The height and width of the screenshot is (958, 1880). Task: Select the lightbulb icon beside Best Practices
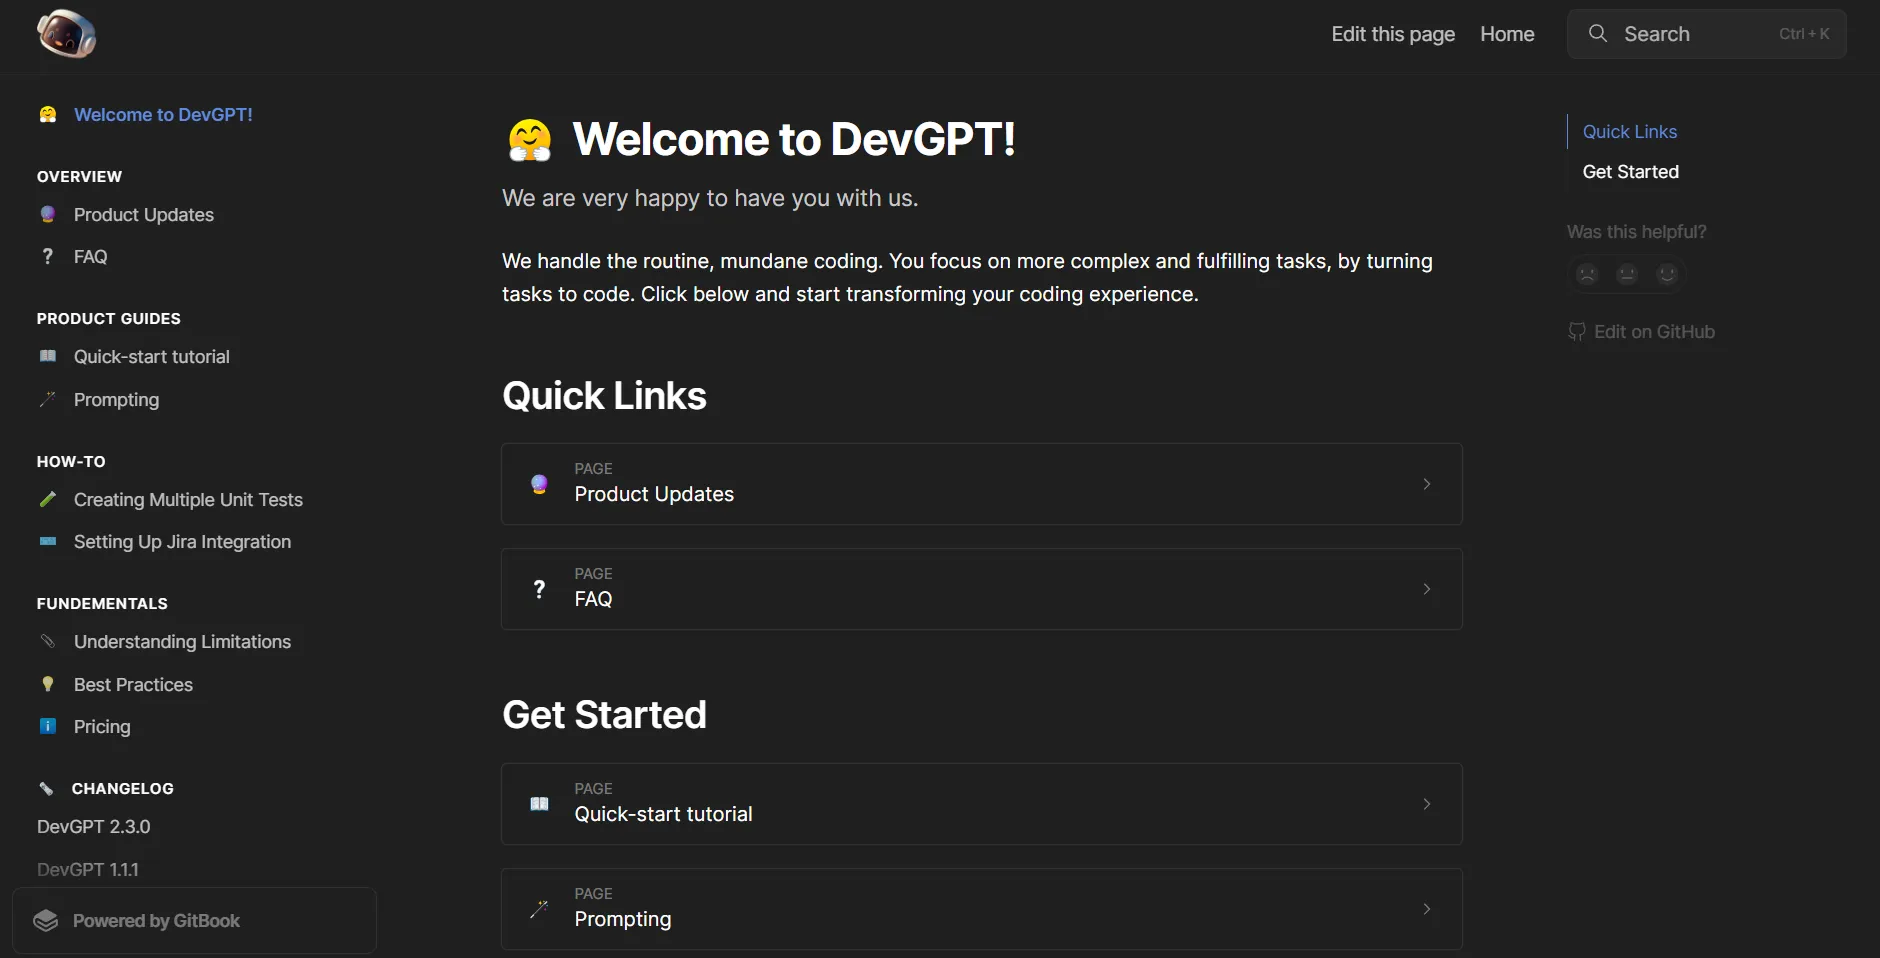[47, 685]
